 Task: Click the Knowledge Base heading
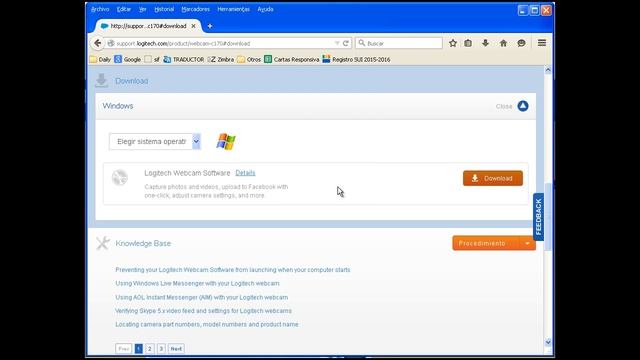click(x=143, y=243)
